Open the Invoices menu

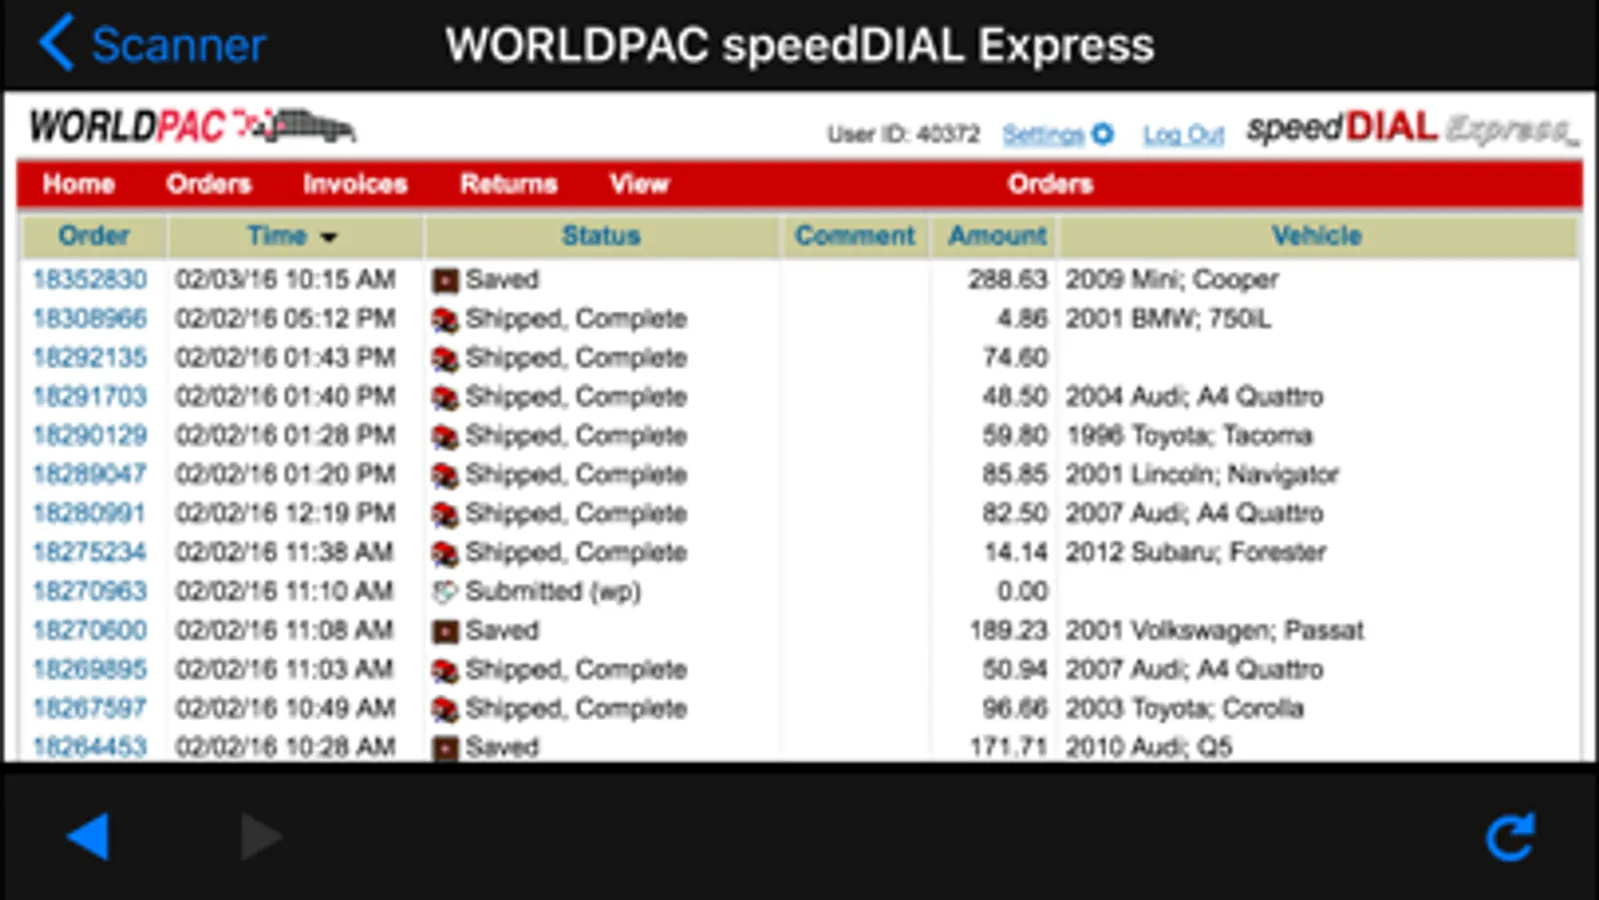coord(355,184)
